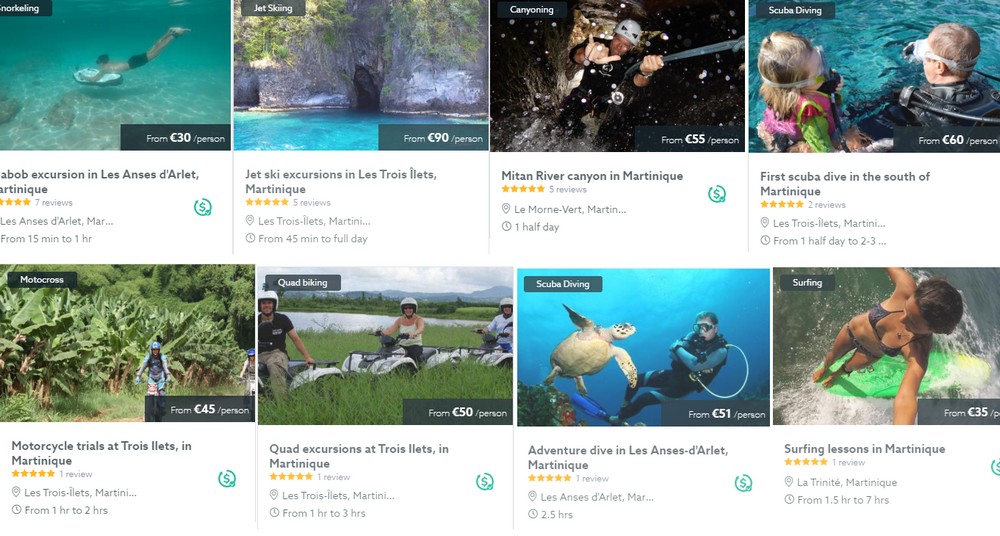Screen dimensions: 1000x536
Task: Click cashback icon on Seabob excursion card
Action: coord(203,207)
